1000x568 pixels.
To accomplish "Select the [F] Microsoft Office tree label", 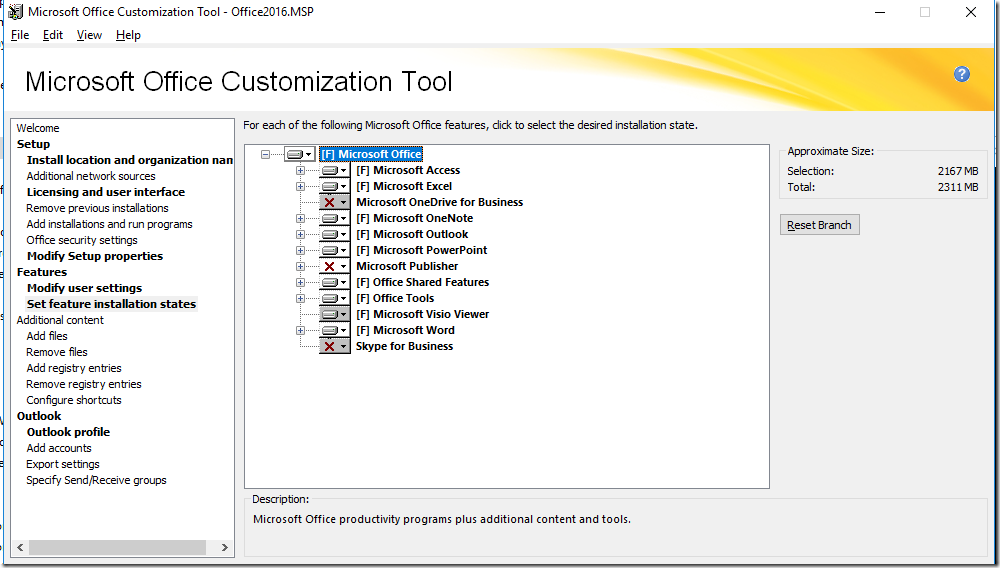I will coord(371,154).
